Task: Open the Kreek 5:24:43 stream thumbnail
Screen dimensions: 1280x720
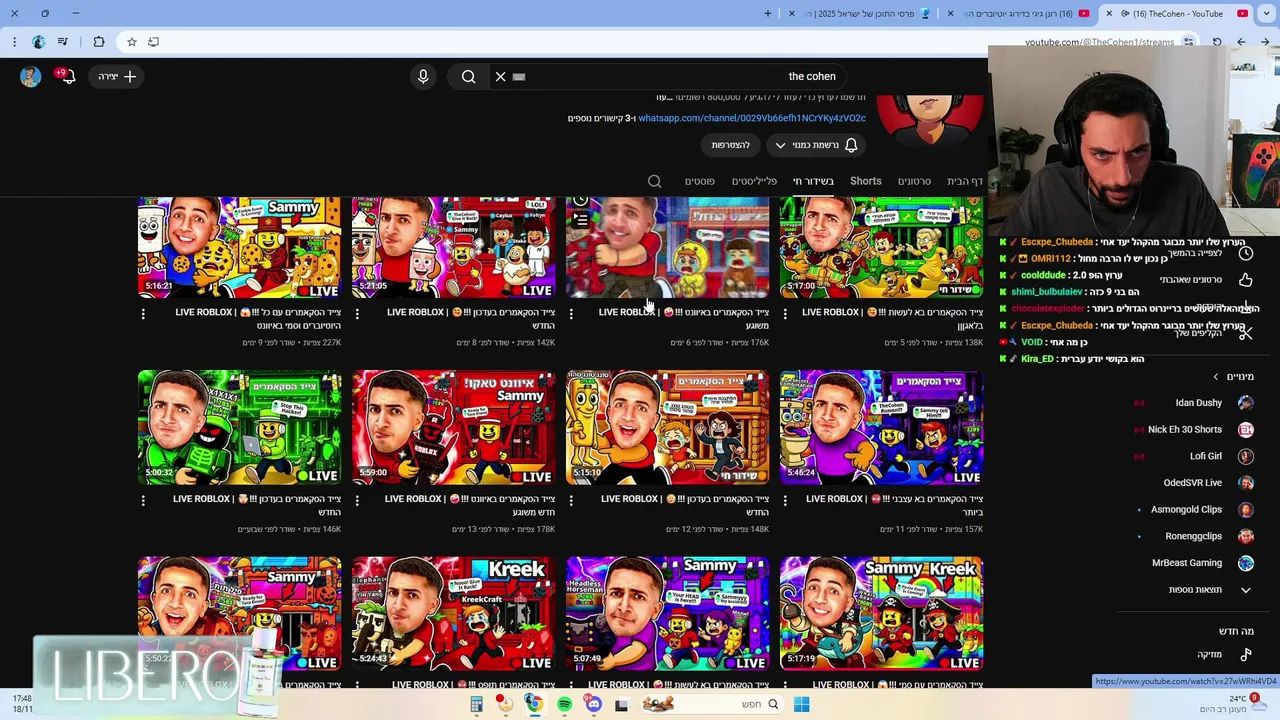Action: pos(453,614)
